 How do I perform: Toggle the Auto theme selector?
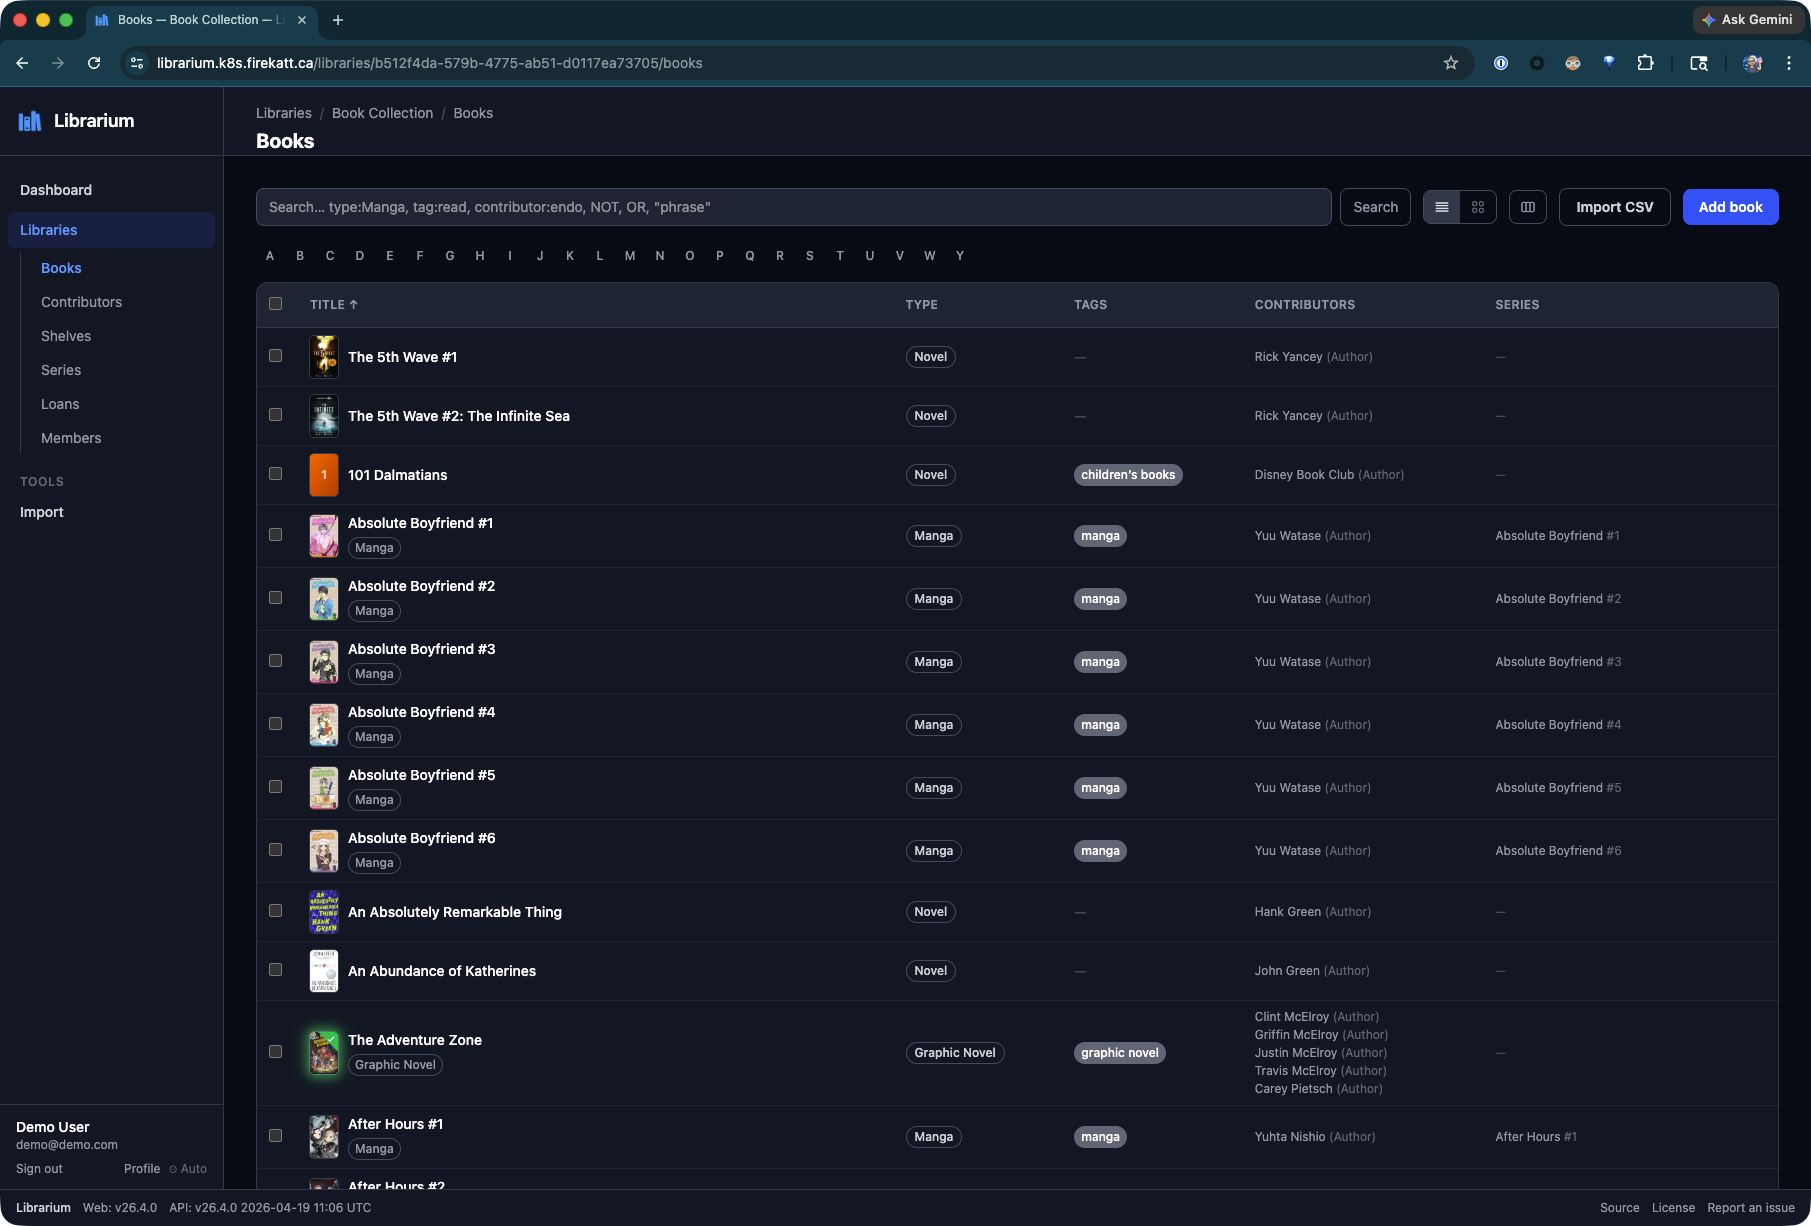tap(188, 1169)
